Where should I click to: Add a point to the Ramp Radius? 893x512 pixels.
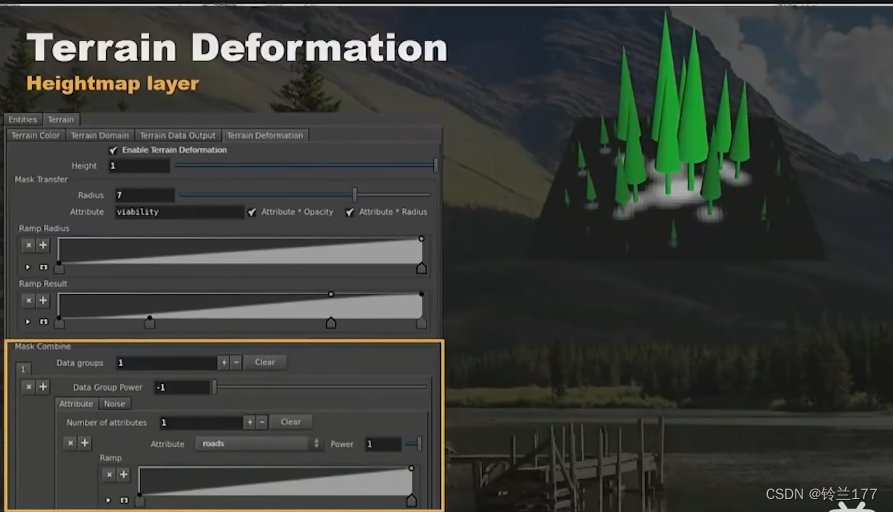43,245
